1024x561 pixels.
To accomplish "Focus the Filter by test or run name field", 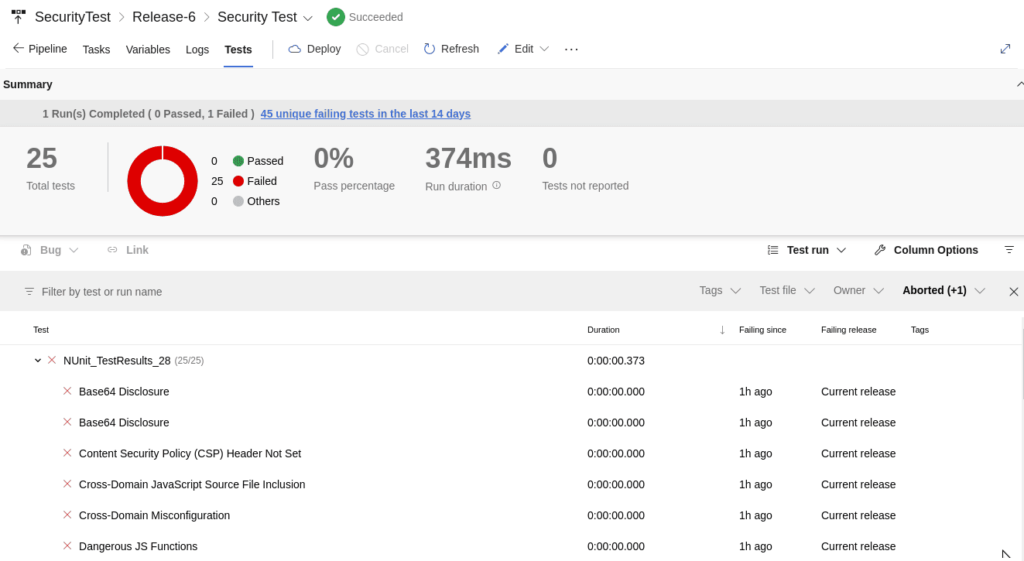I will pos(101,292).
